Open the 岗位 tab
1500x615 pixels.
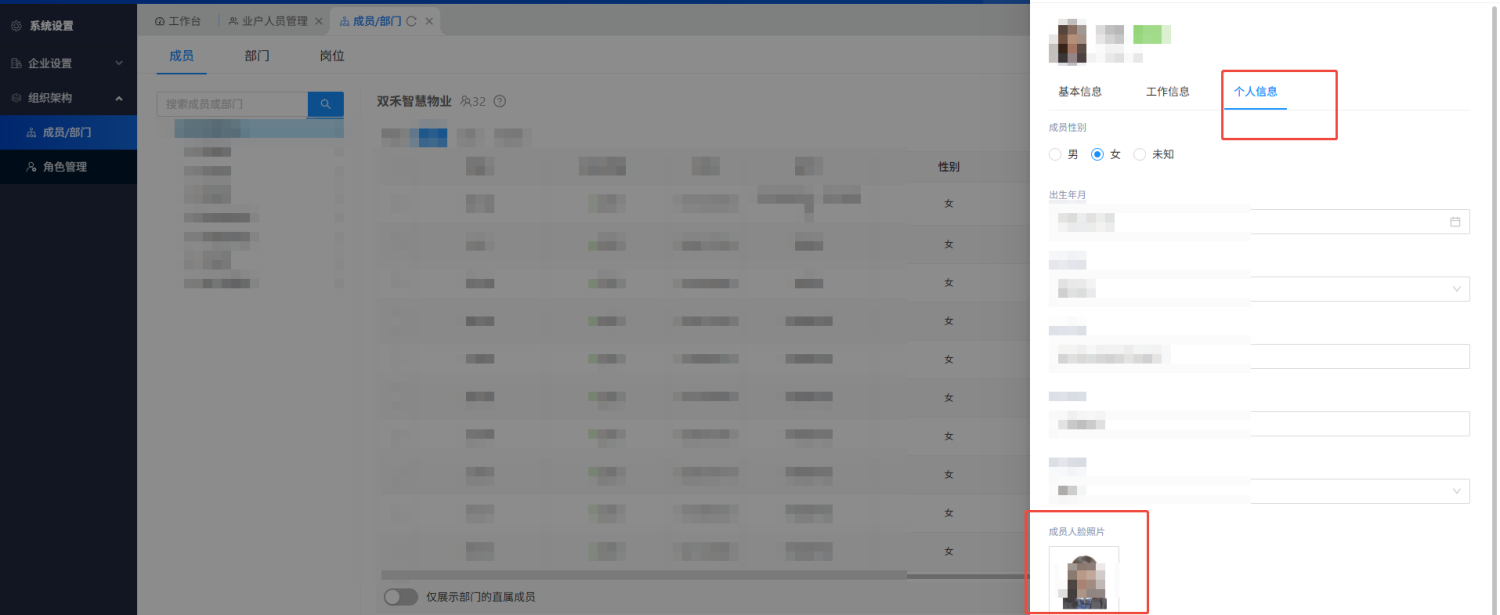pyautogui.click(x=332, y=56)
